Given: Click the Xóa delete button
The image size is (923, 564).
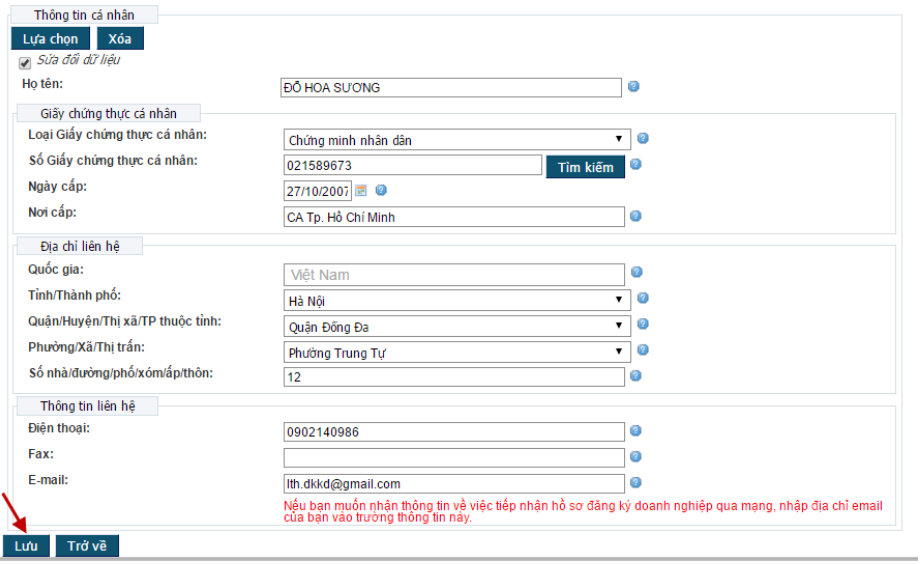Looking at the screenshot, I should tap(120, 39).
